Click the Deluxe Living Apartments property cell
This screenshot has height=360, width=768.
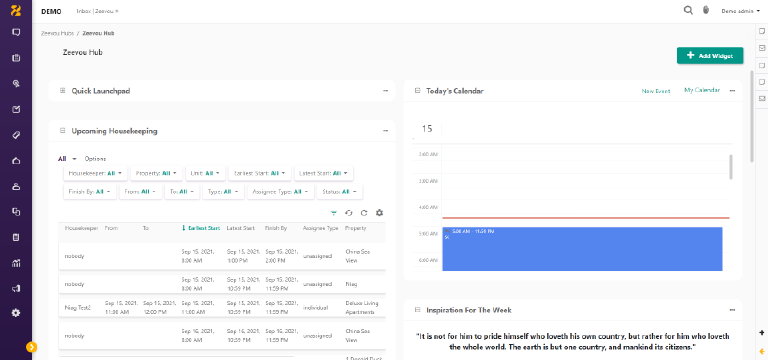pyautogui.click(x=361, y=308)
